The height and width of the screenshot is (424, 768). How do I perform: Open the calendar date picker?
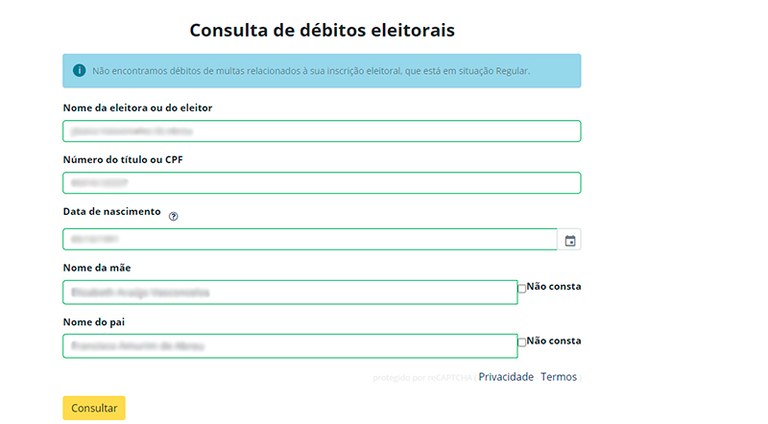[570, 240]
